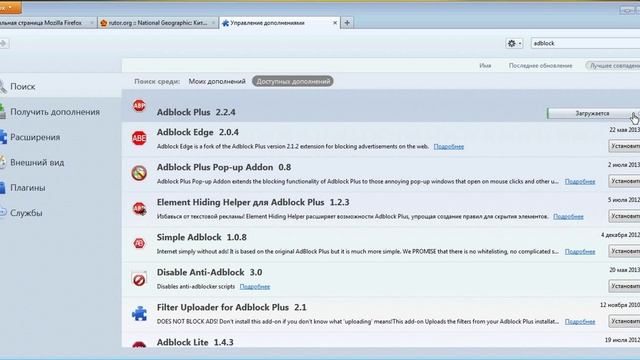
Task: Open the gear tools menu
Action: 514,43
